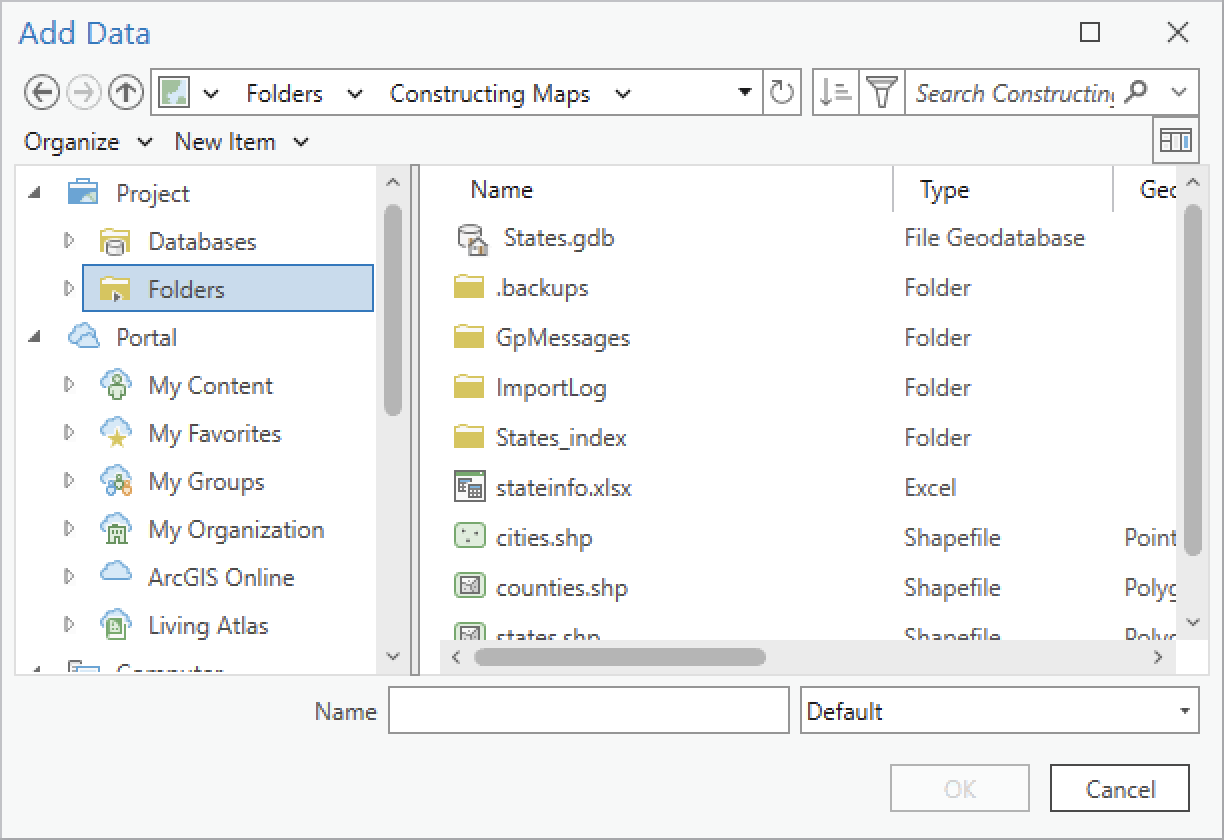
Task: Click the Back navigation arrow
Action: pos(42,92)
